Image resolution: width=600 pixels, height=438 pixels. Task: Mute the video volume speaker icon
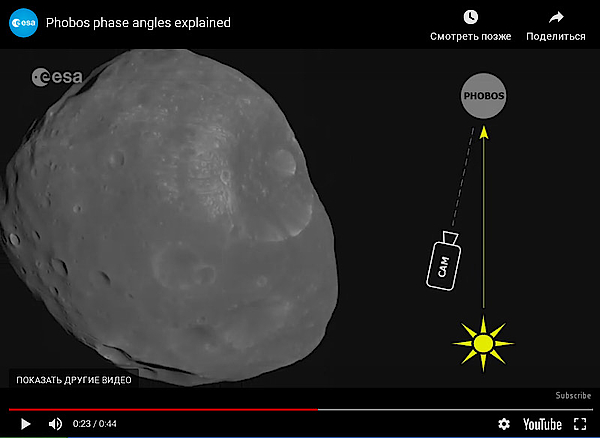55,424
